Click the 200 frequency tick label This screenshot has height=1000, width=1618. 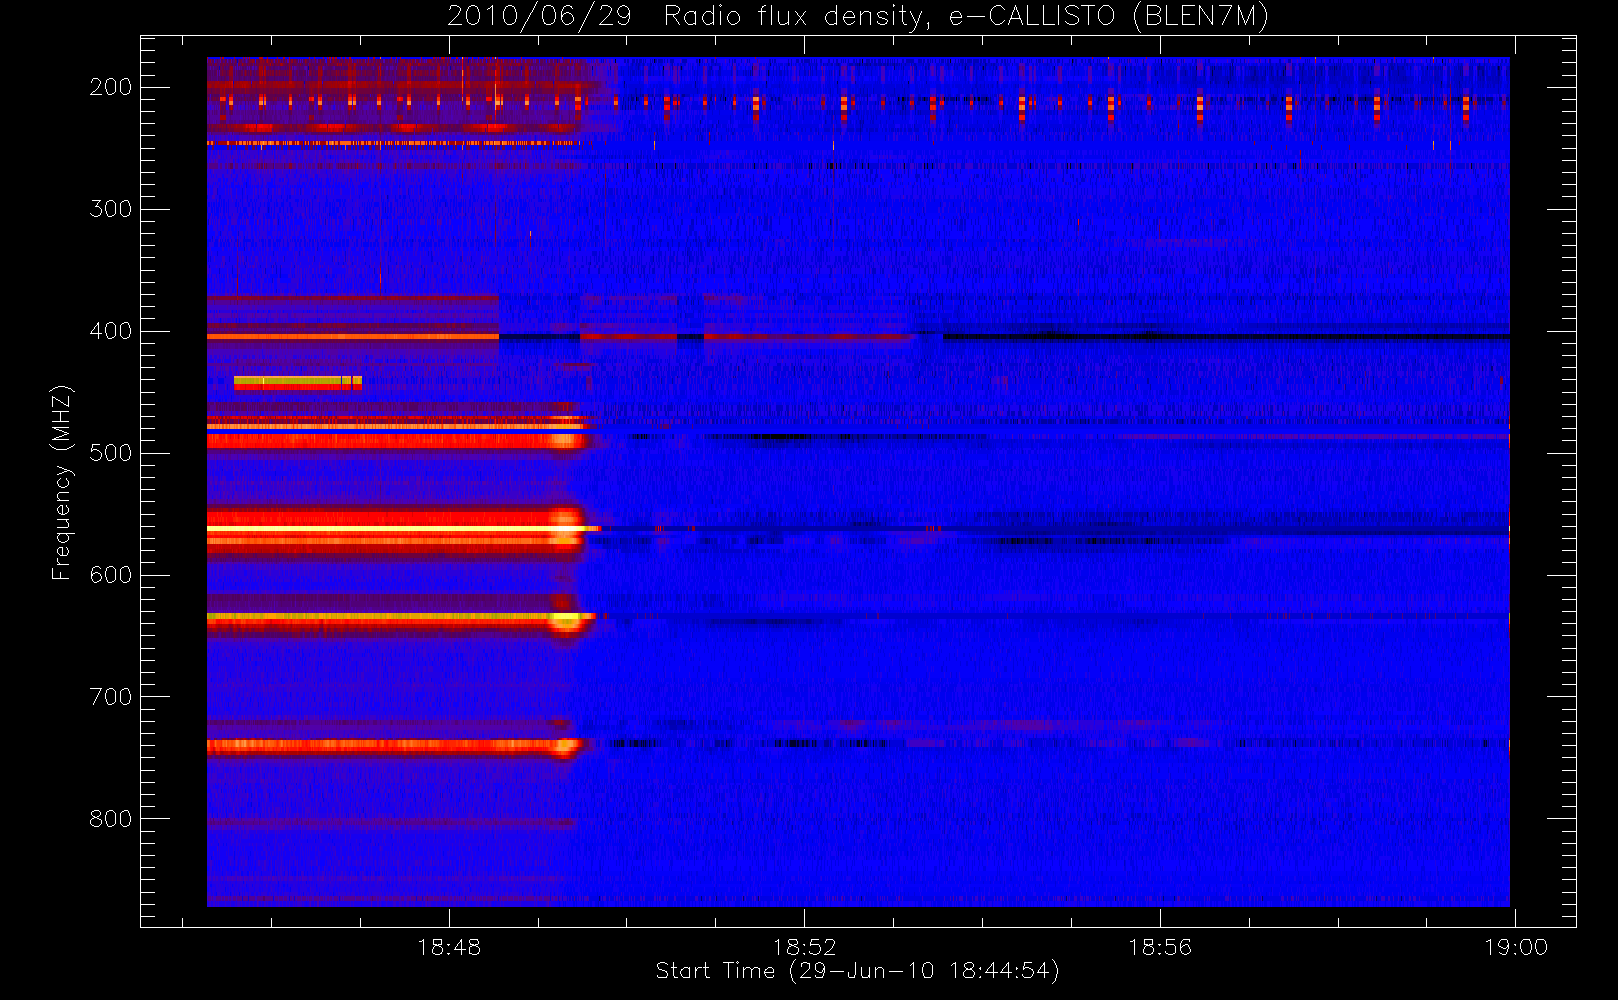point(111,87)
